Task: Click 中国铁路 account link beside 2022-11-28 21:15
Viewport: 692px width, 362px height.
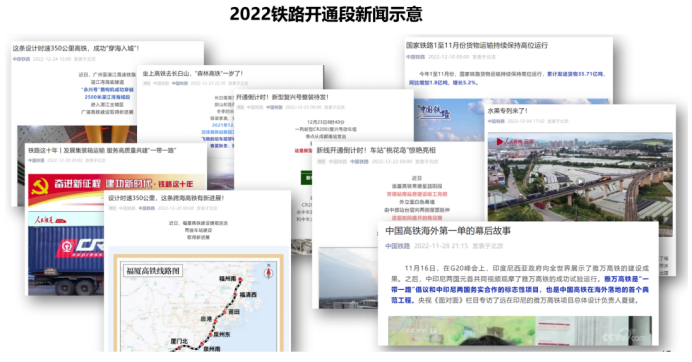Action: (x=397, y=246)
